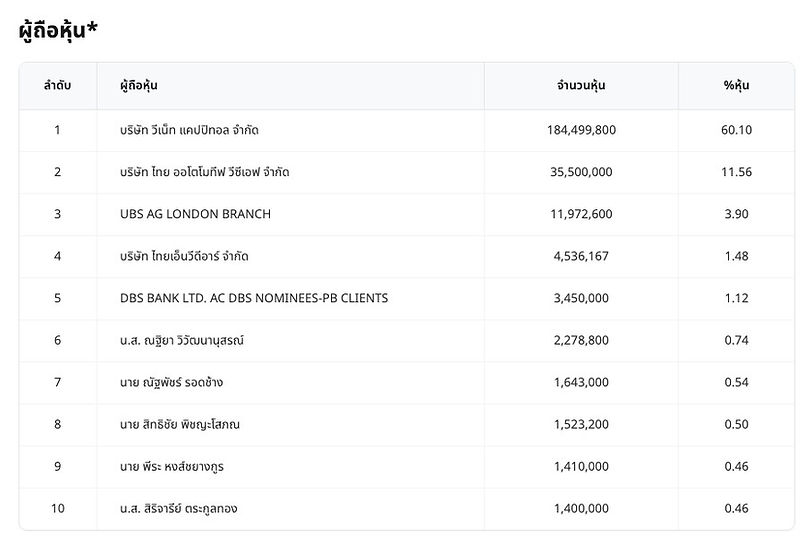Select shareholder น.ส. ณฐิยา วิวัฒนานุสรณ์
The height and width of the screenshot is (552, 812).
pos(182,340)
